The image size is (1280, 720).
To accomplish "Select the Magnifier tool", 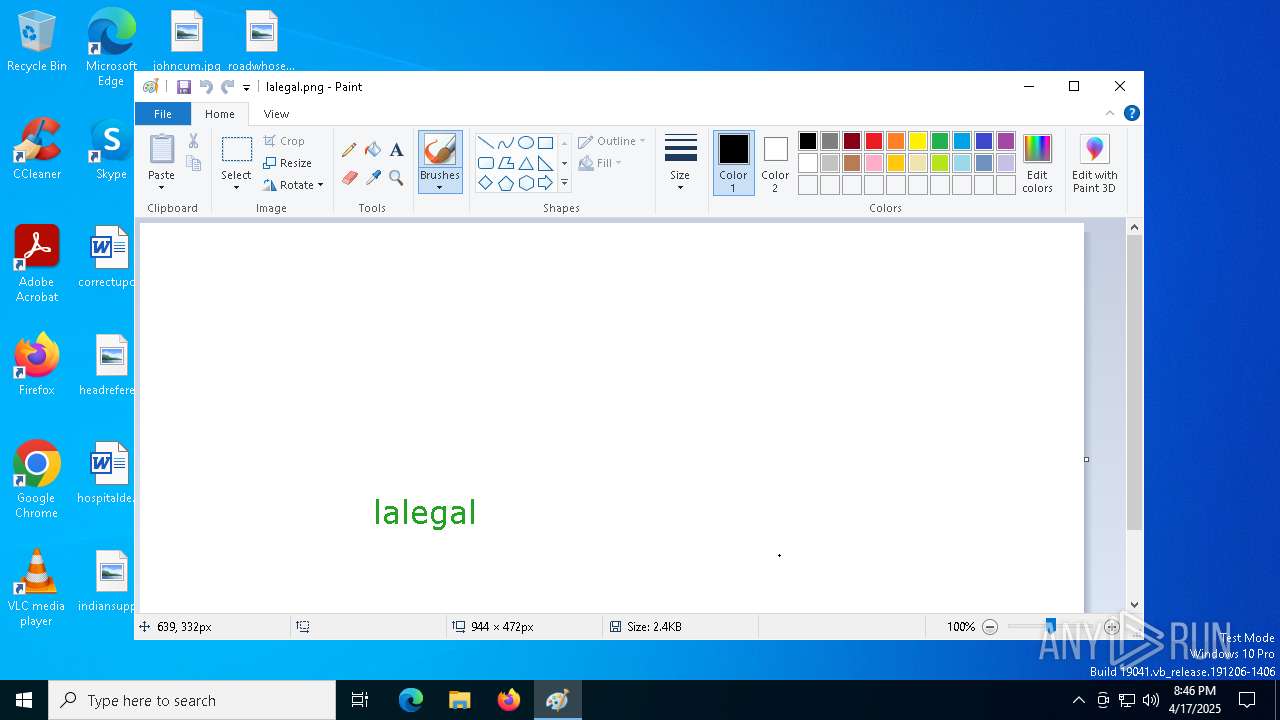I will tap(396, 178).
